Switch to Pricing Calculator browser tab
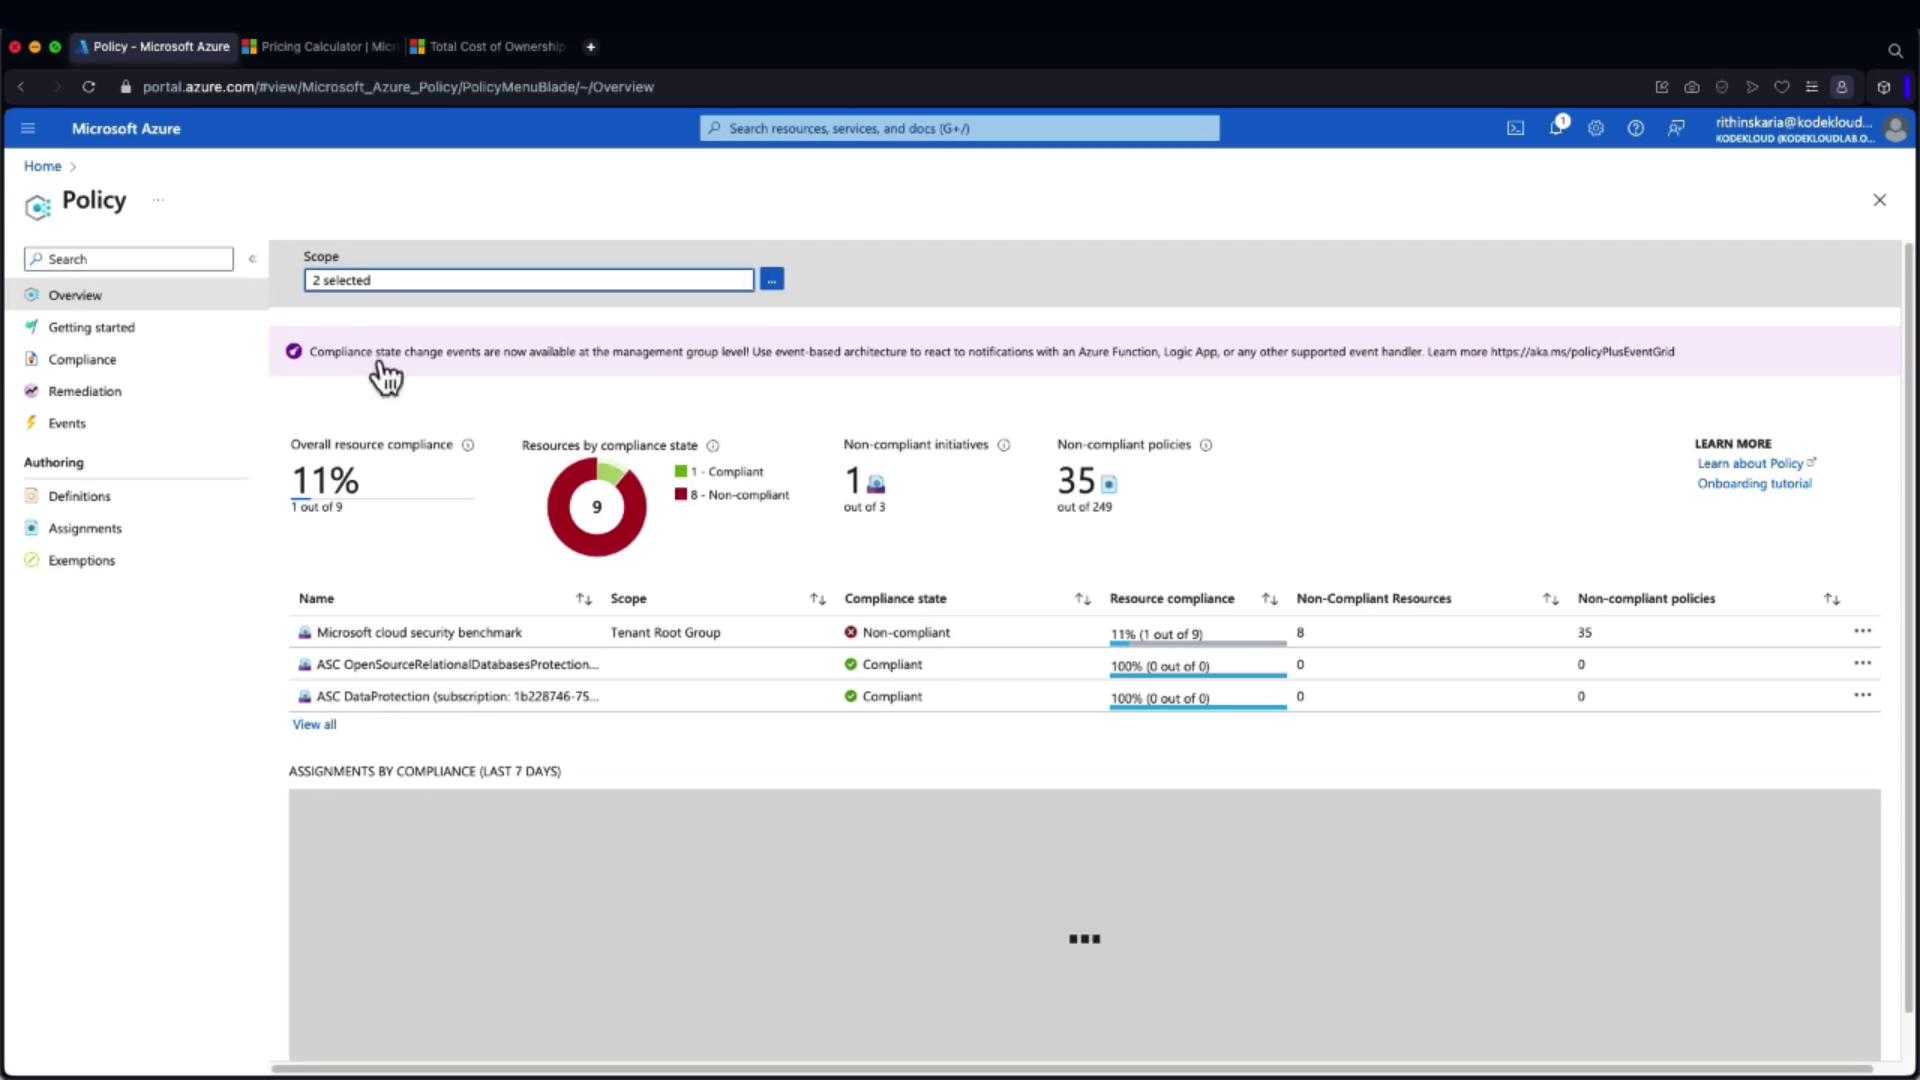The height and width of the screenshot is (1080, 1920). click(320, 46)
